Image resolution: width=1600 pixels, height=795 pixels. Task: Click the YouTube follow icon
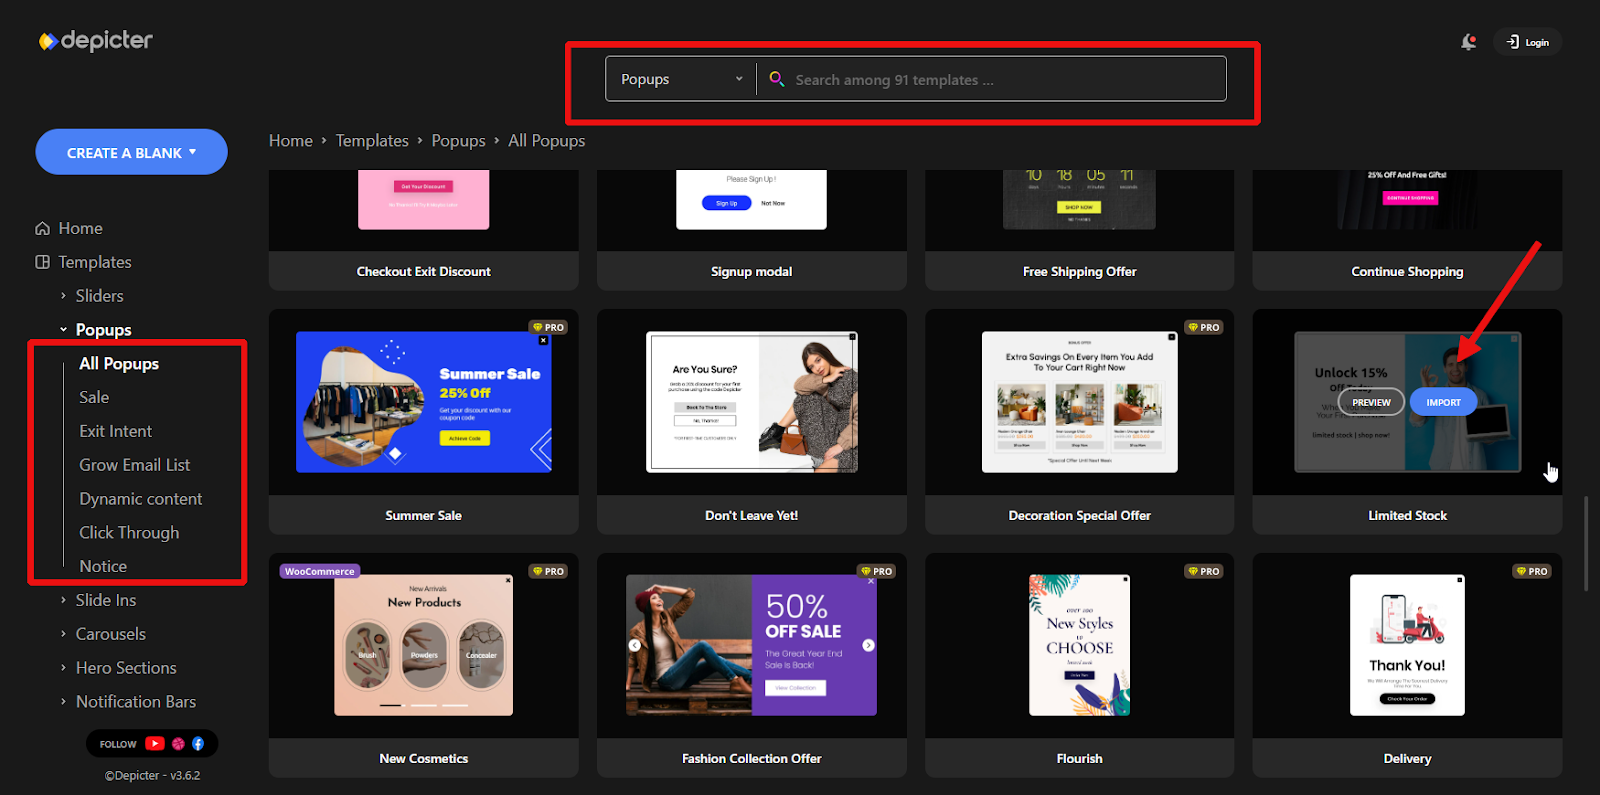154,744
